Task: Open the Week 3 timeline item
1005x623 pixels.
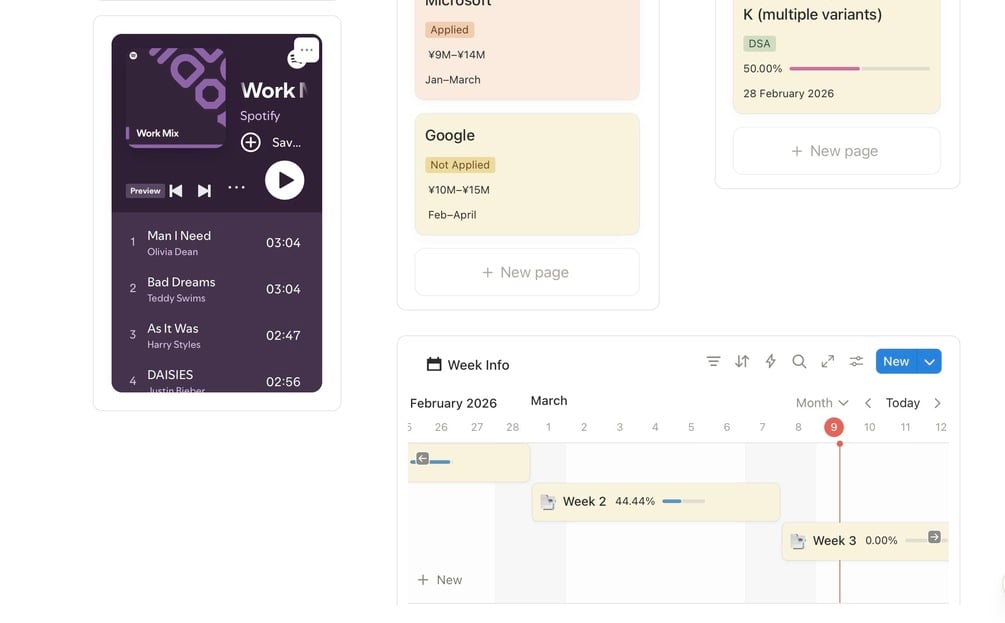Action: pyautogui.click(x=865, y=541)
